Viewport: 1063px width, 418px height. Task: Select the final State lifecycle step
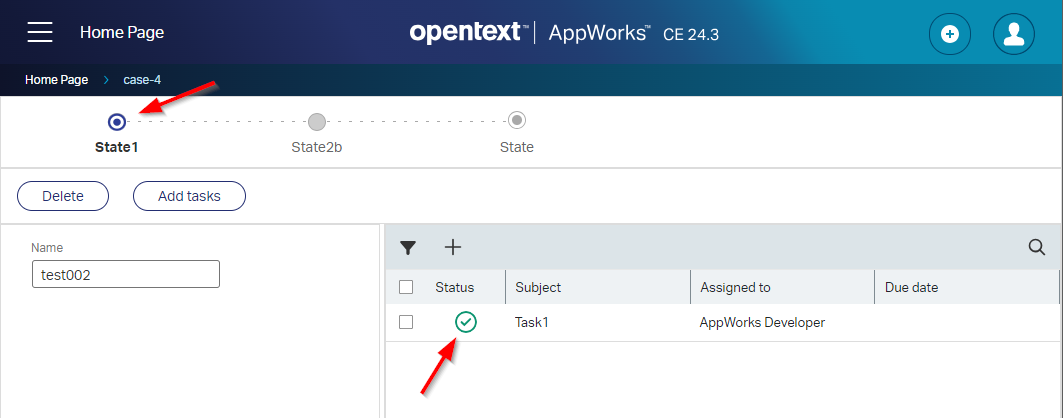coord(517,121)
